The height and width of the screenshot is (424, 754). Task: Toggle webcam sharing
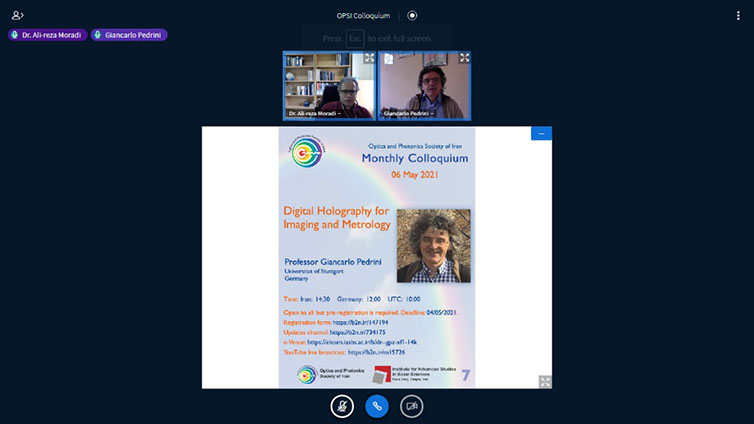tap(411, 405)
